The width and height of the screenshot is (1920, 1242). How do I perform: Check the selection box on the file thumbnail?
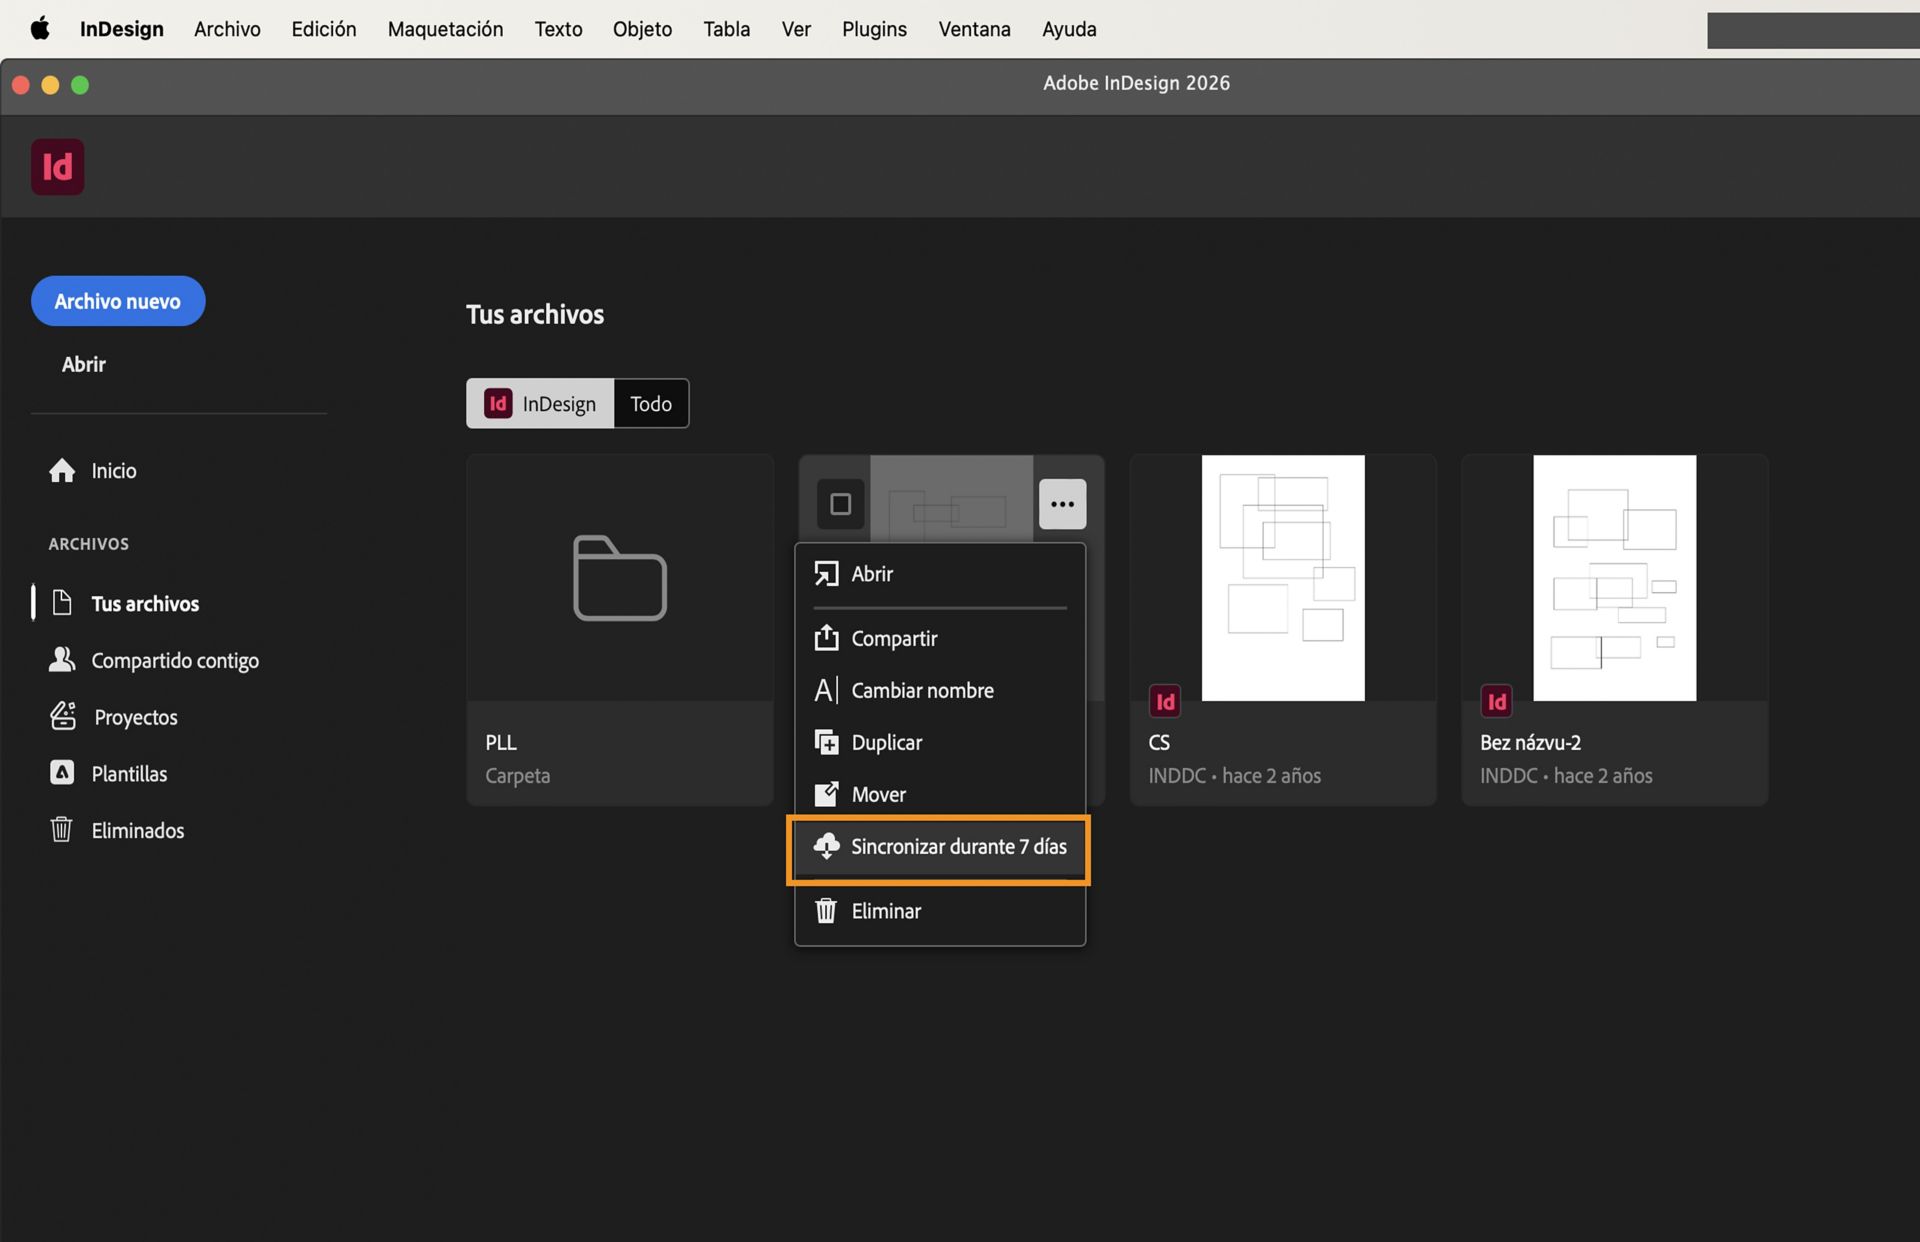[x=840, y=505]
